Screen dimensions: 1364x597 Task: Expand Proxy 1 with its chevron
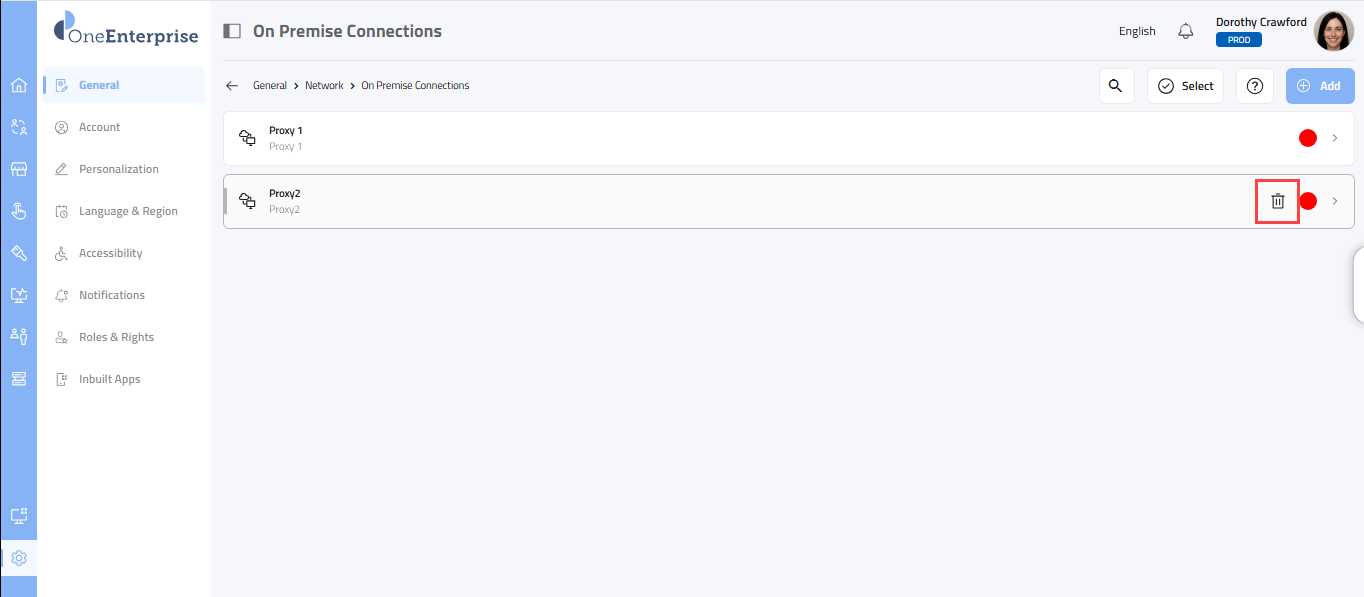[1335, 138]
